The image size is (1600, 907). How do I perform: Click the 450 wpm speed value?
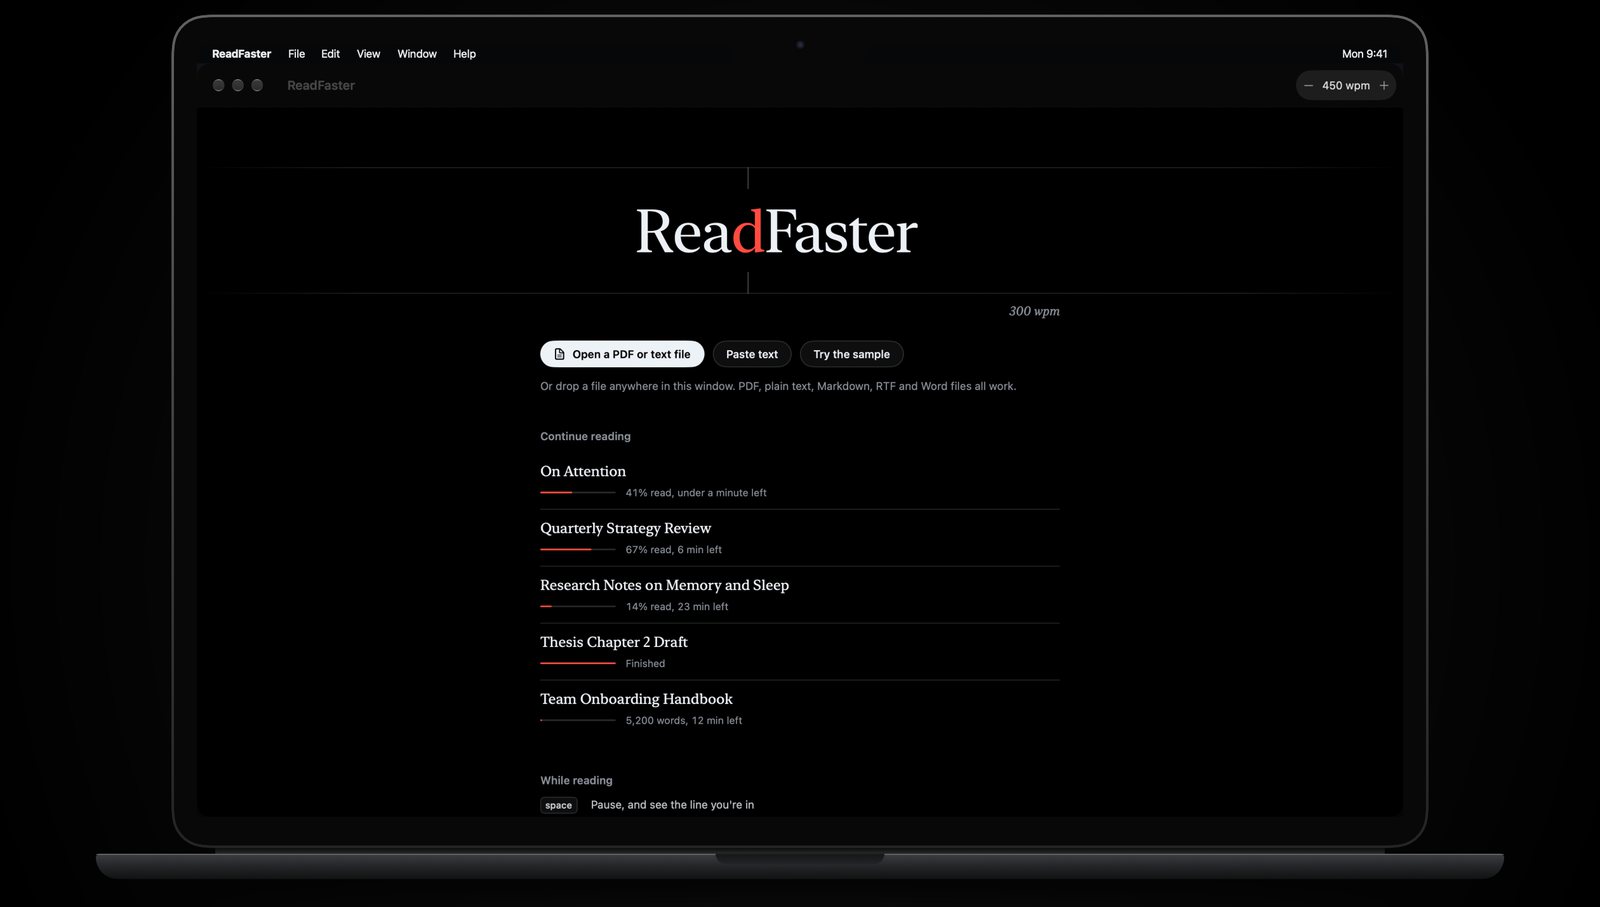pos(1346,86)
